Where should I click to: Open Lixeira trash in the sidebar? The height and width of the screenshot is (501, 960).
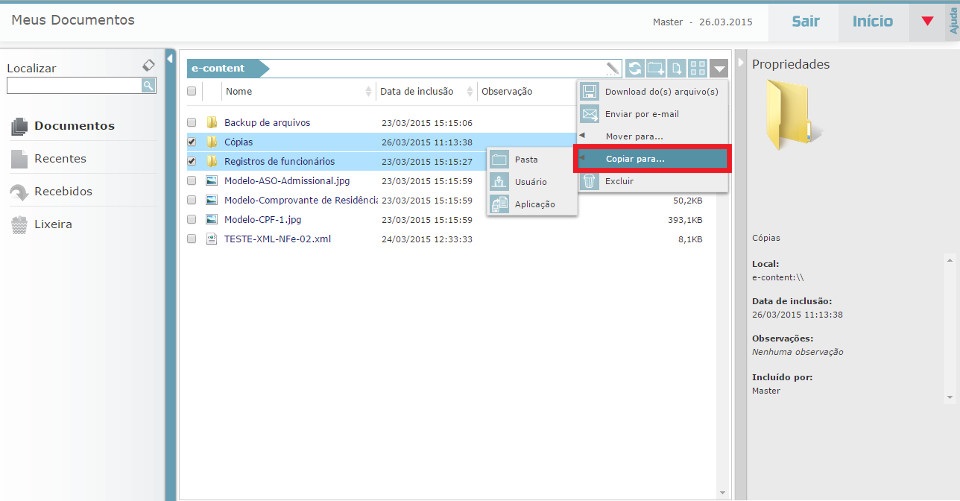(53, 224)
